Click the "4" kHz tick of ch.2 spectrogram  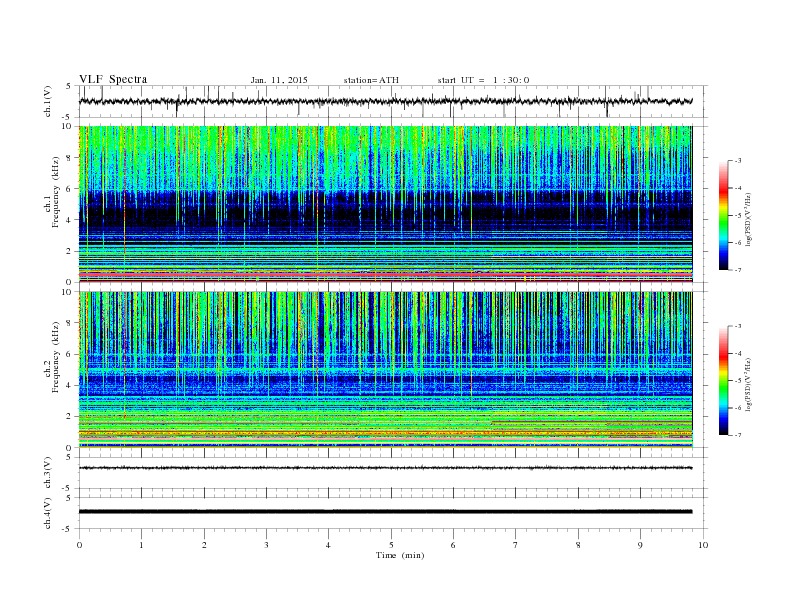pos(69,385)
